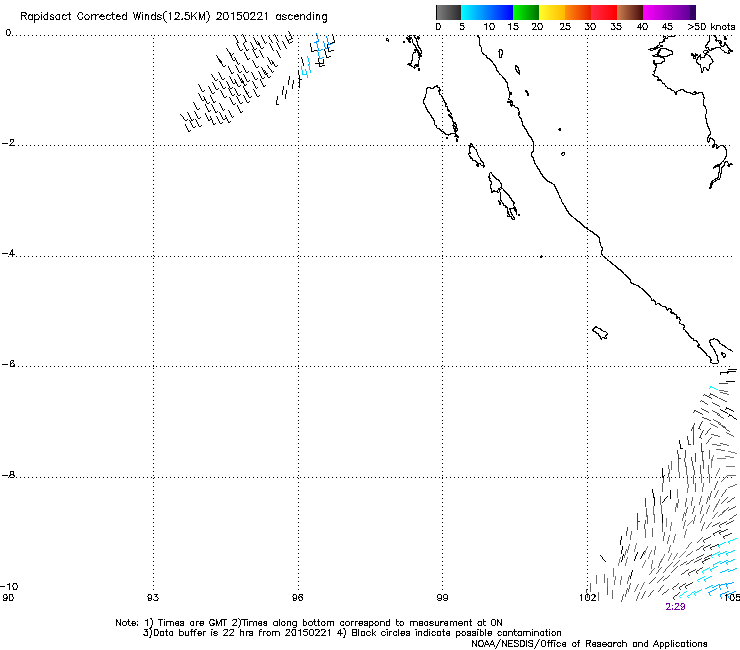
Task: Click the '90' longitude axis label
Action: (8, 598)
